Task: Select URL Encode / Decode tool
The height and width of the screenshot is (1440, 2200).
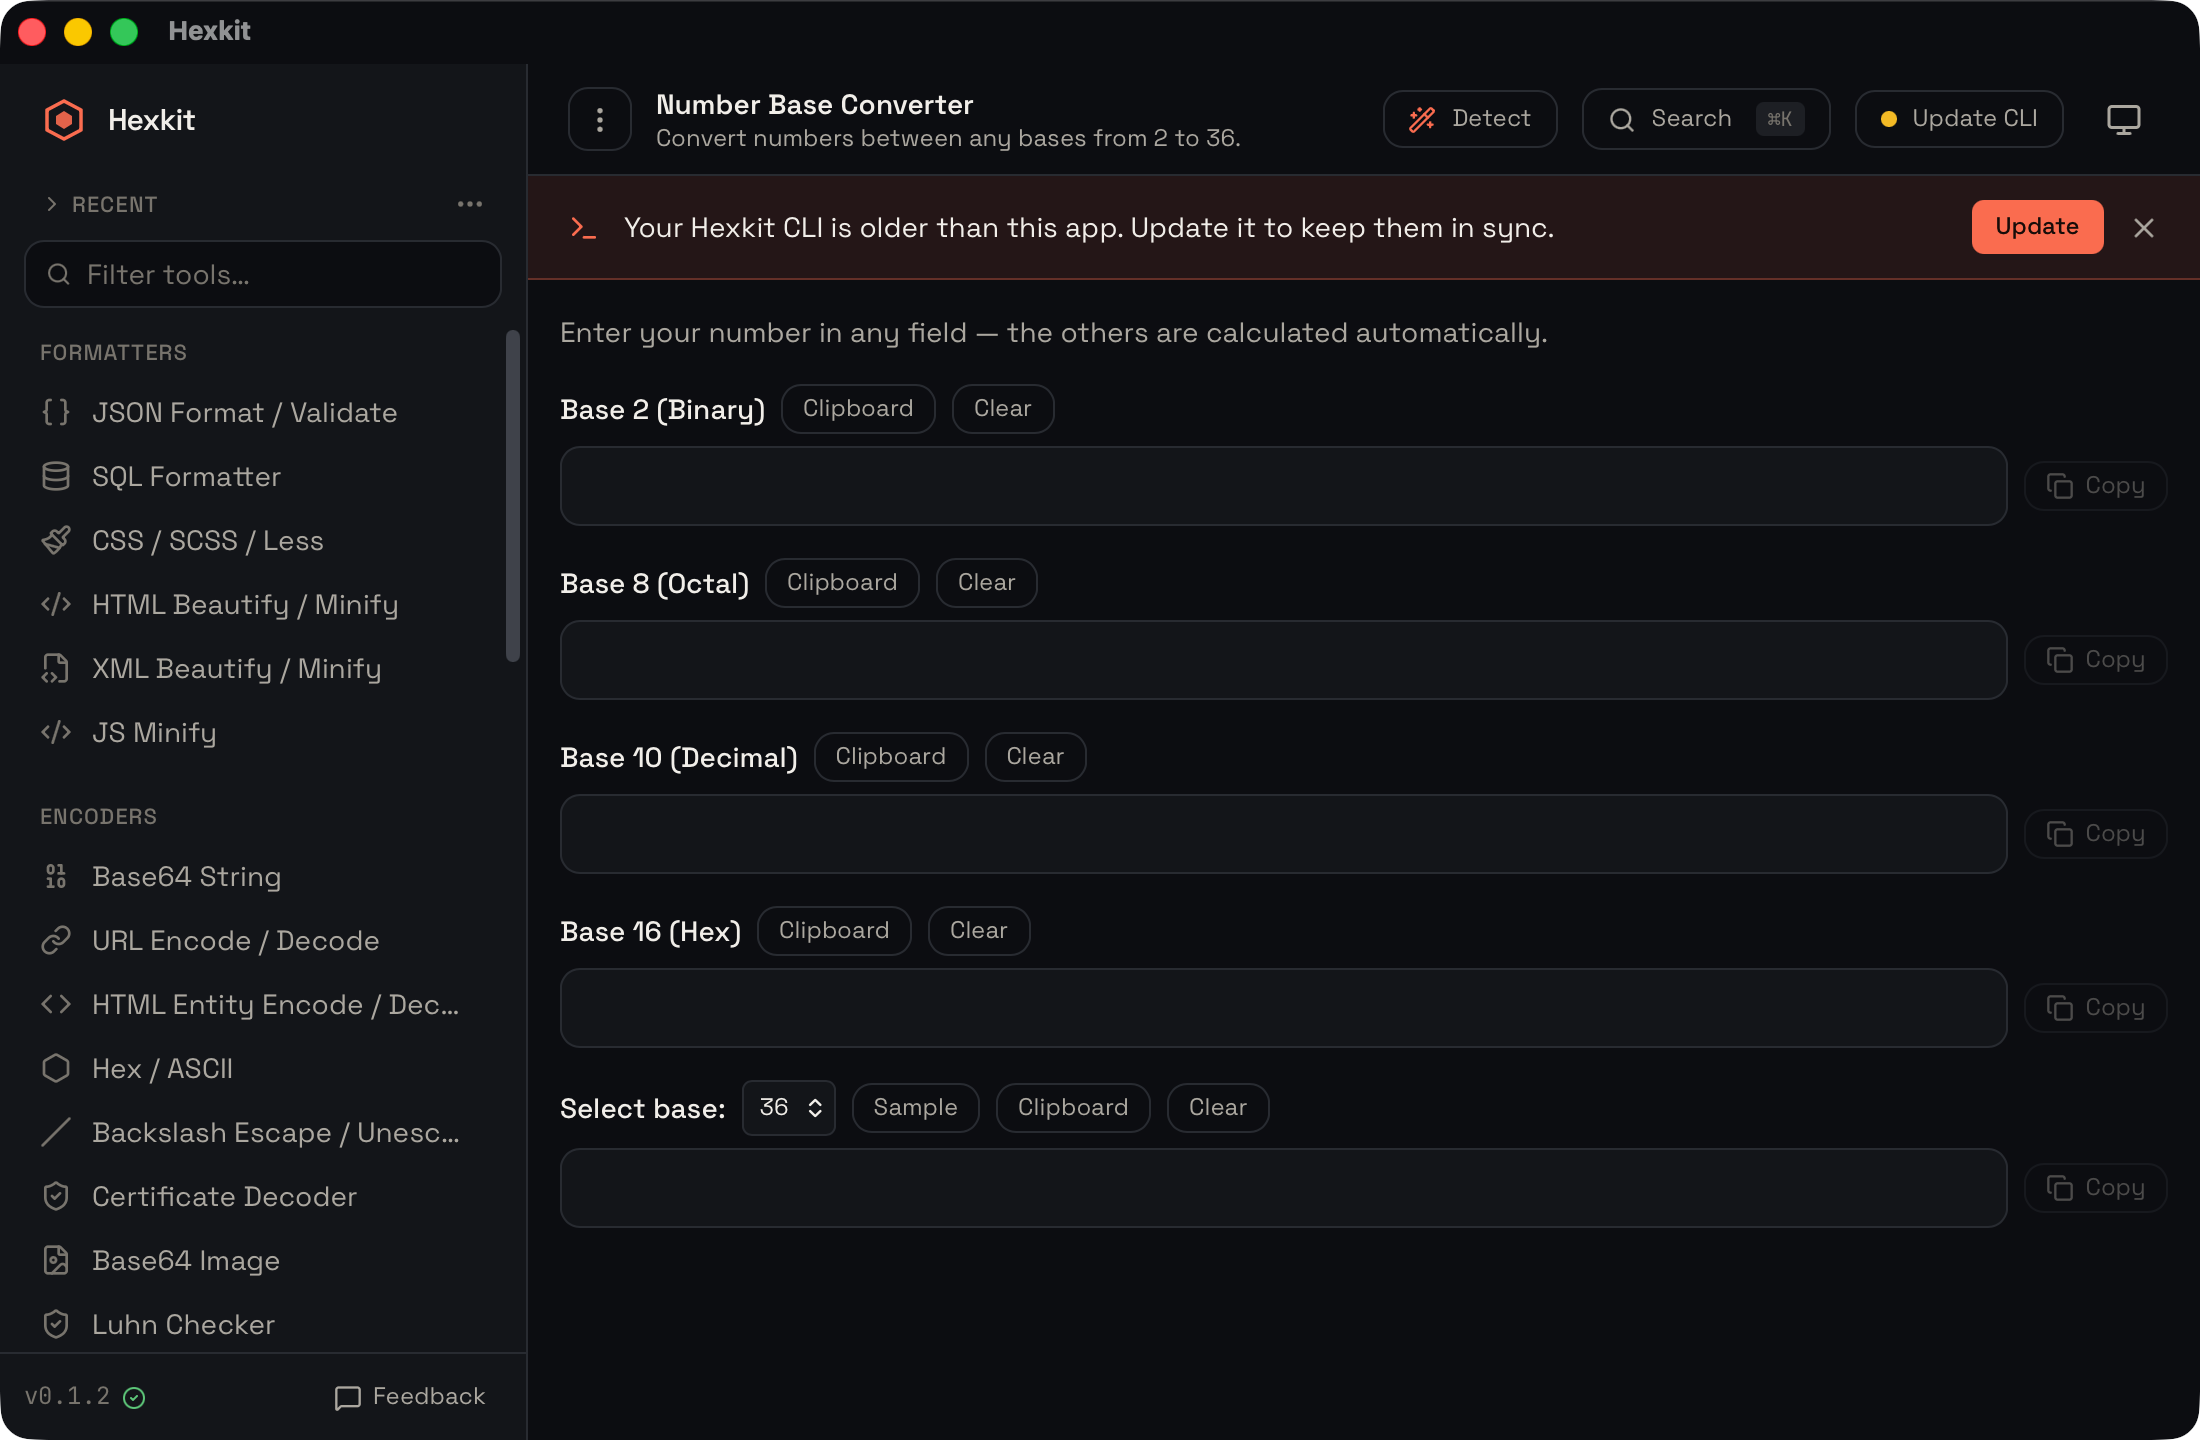Action: [262, 941]
